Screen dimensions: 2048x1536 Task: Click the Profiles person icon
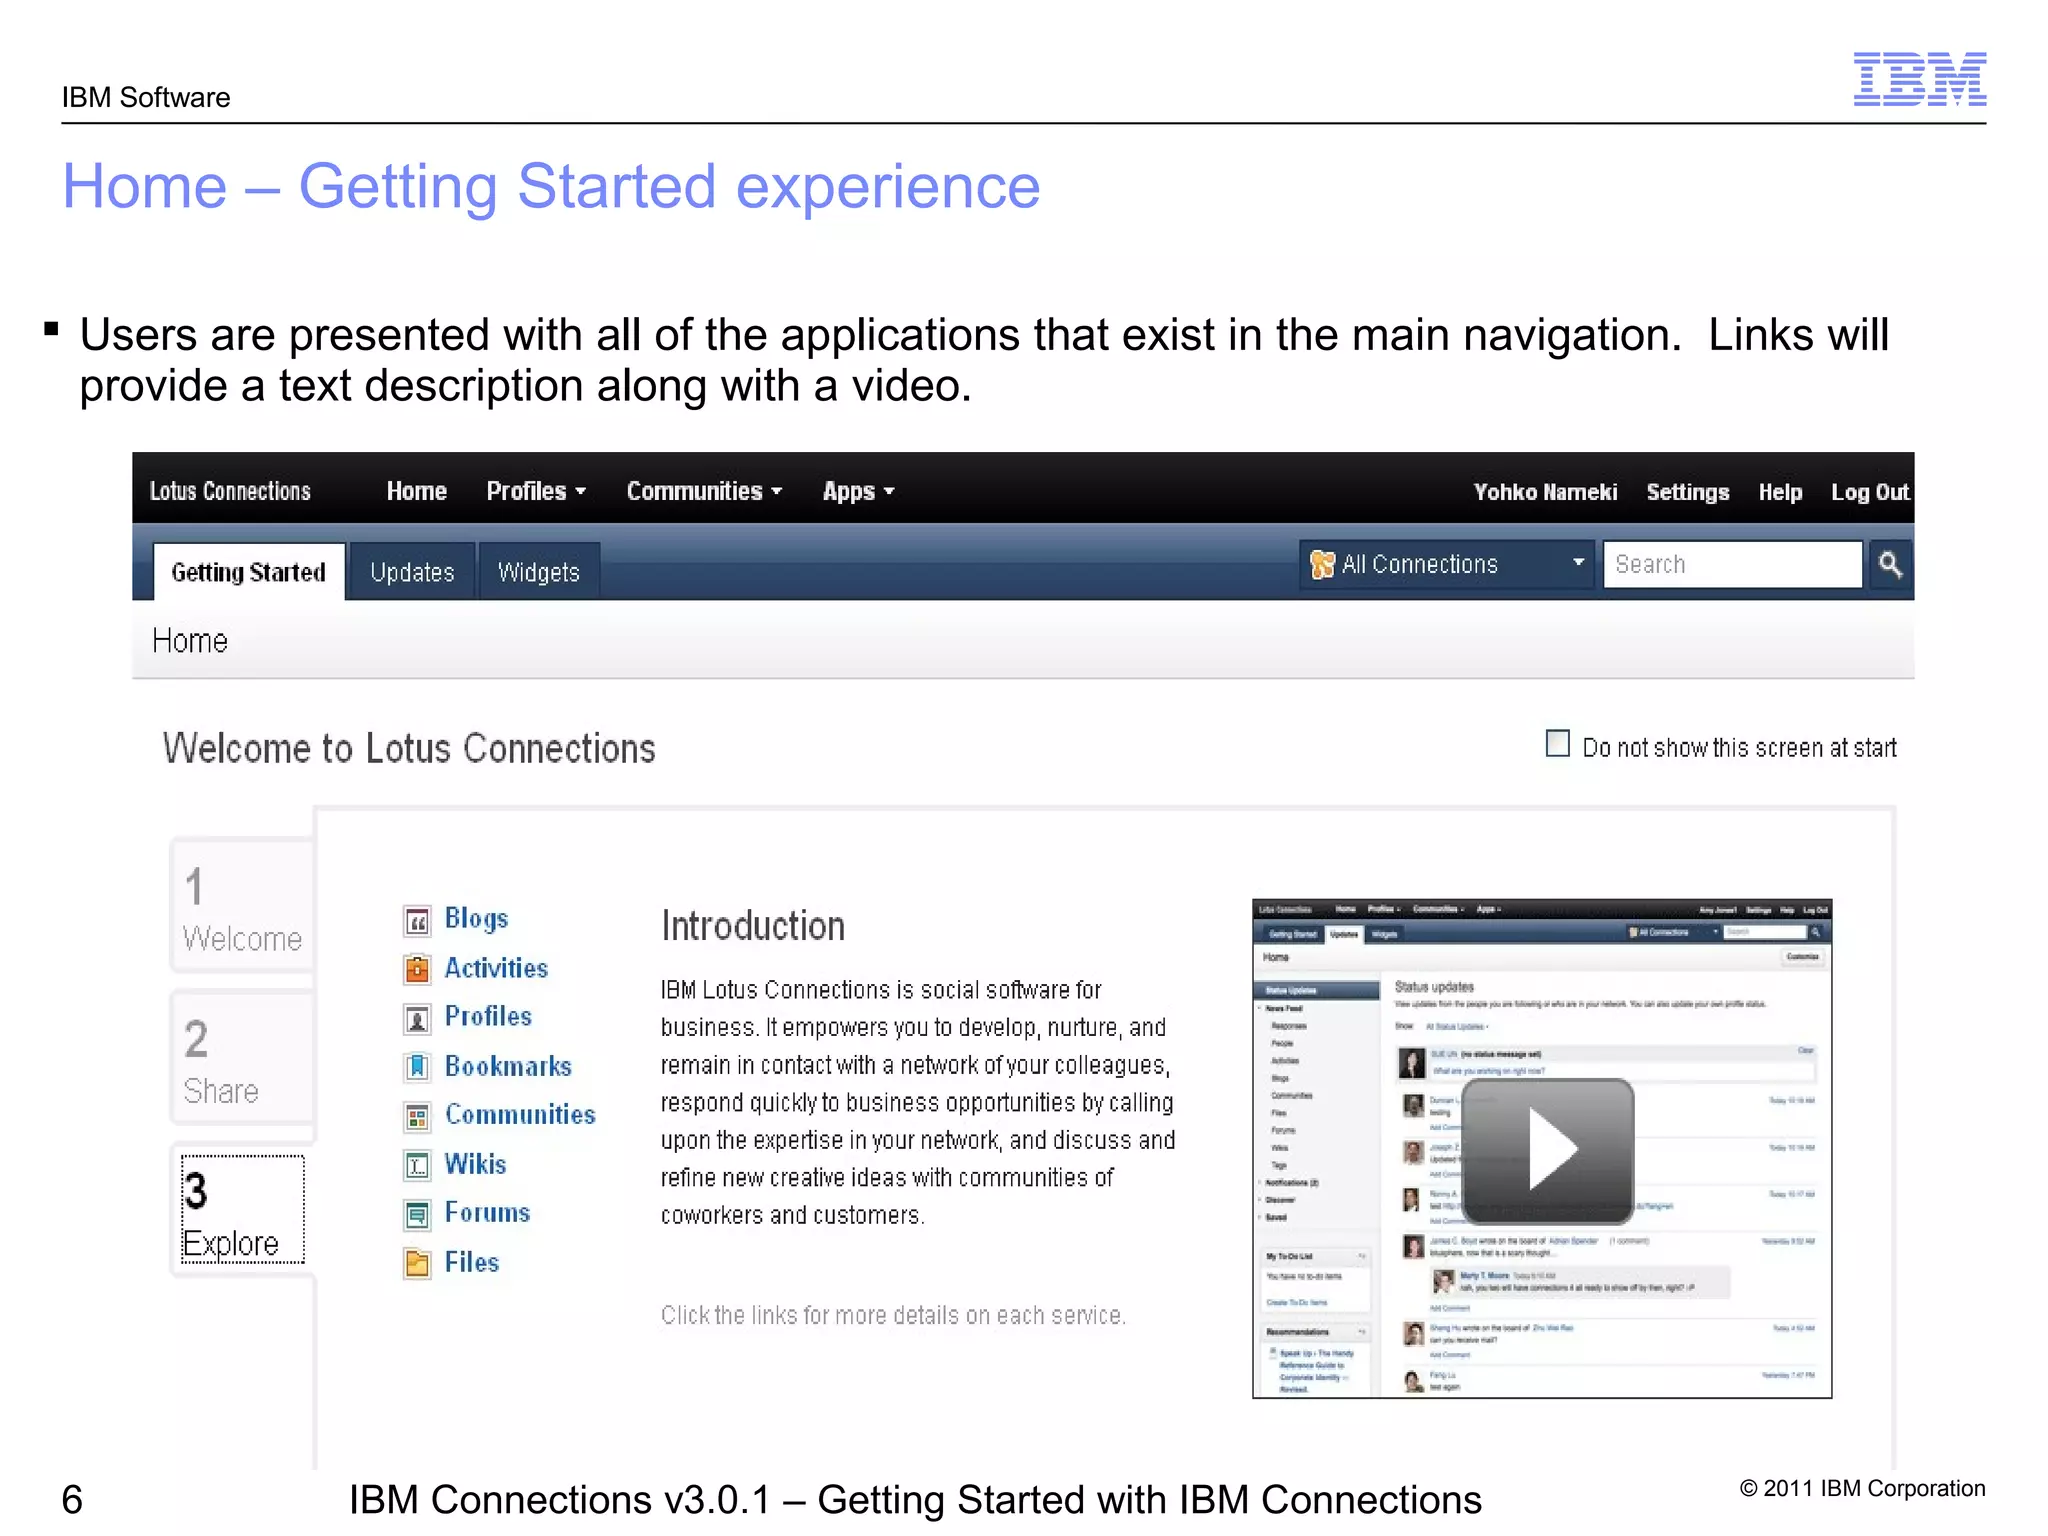click(x=417, y=1018)
